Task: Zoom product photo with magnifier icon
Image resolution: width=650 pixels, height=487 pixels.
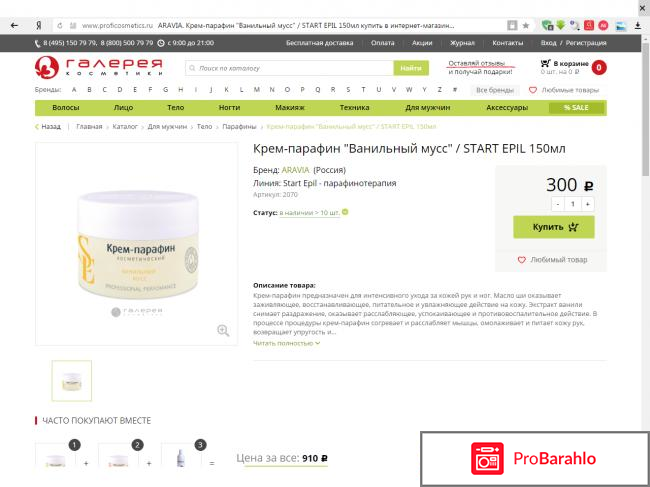Action: (223, 330)
